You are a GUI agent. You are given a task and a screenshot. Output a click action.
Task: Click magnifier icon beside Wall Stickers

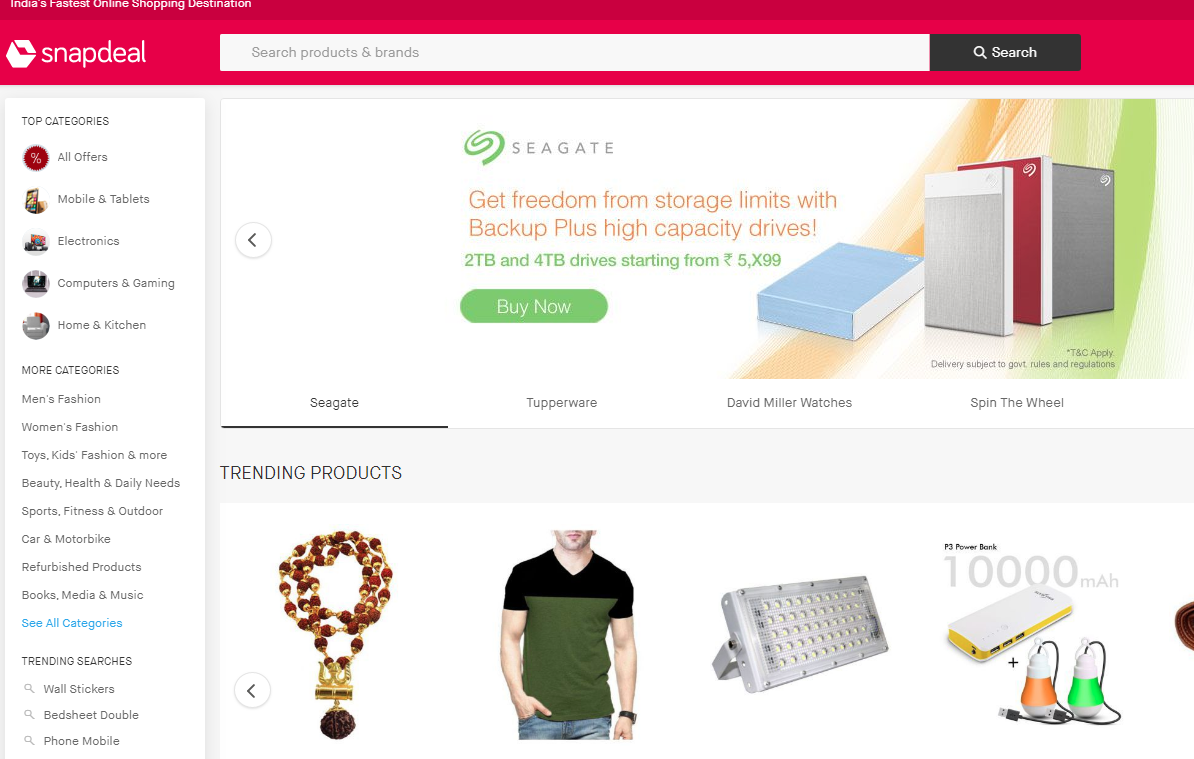[x=29, y=688]
